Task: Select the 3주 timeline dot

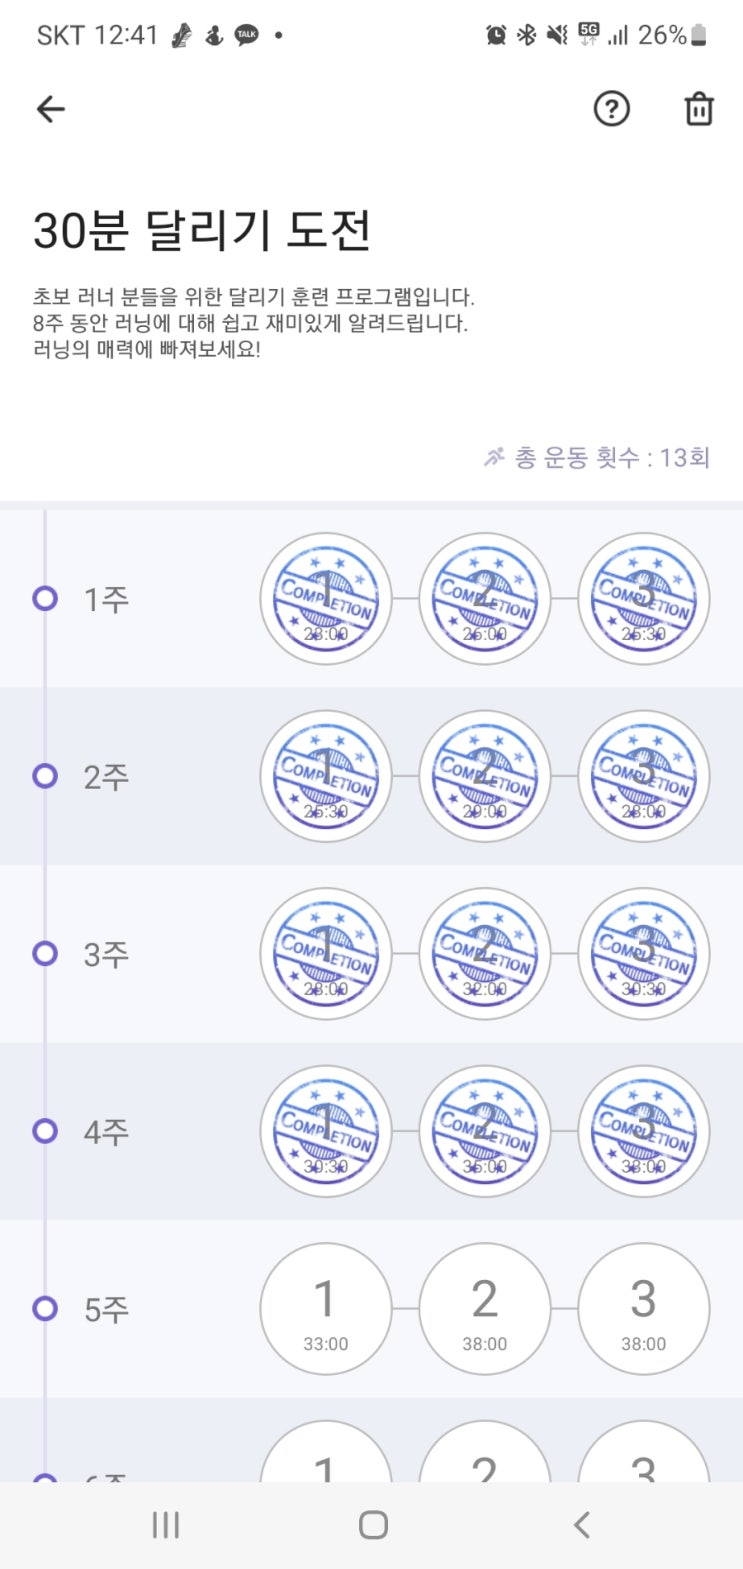Action: click(x=45, y=954)
